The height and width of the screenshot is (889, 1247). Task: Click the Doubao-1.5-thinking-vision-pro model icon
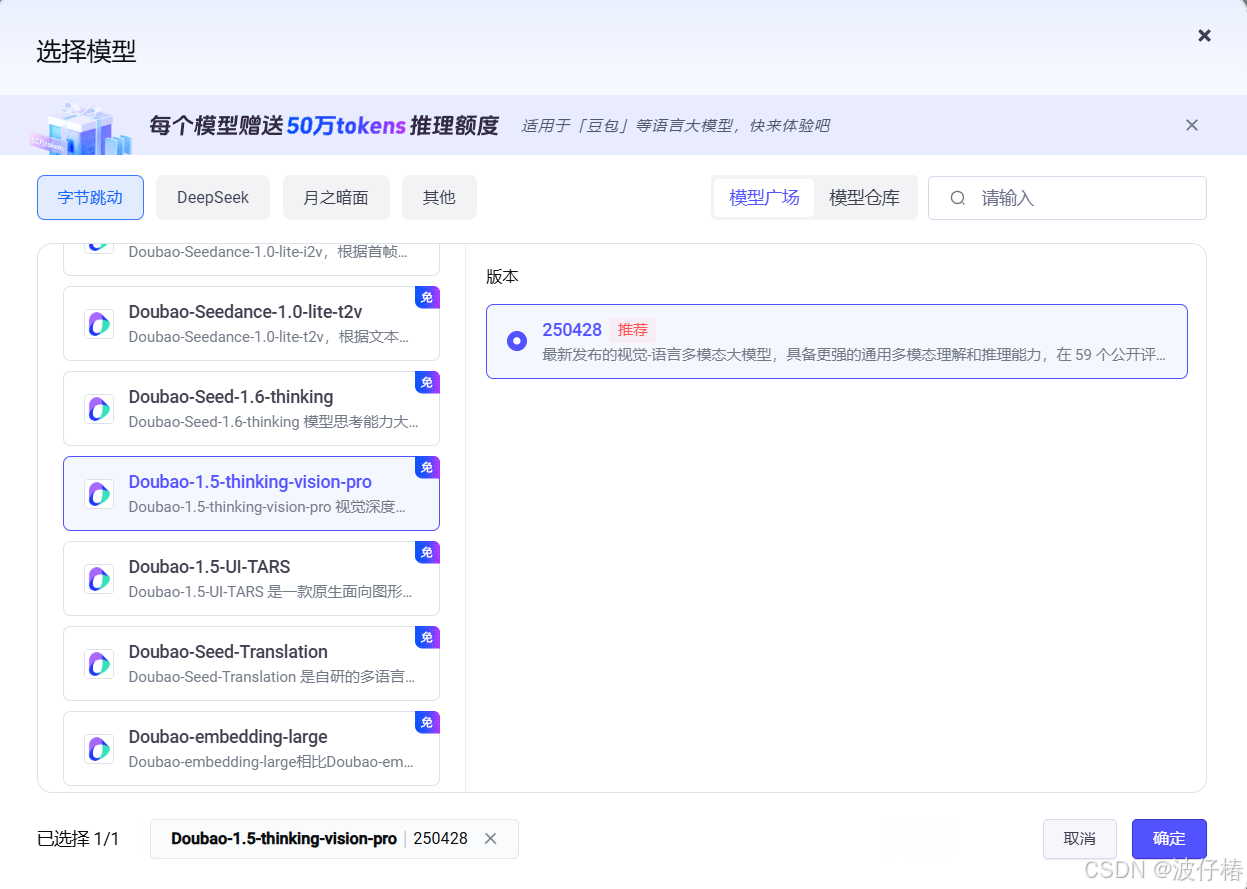[x=99, y=493]
